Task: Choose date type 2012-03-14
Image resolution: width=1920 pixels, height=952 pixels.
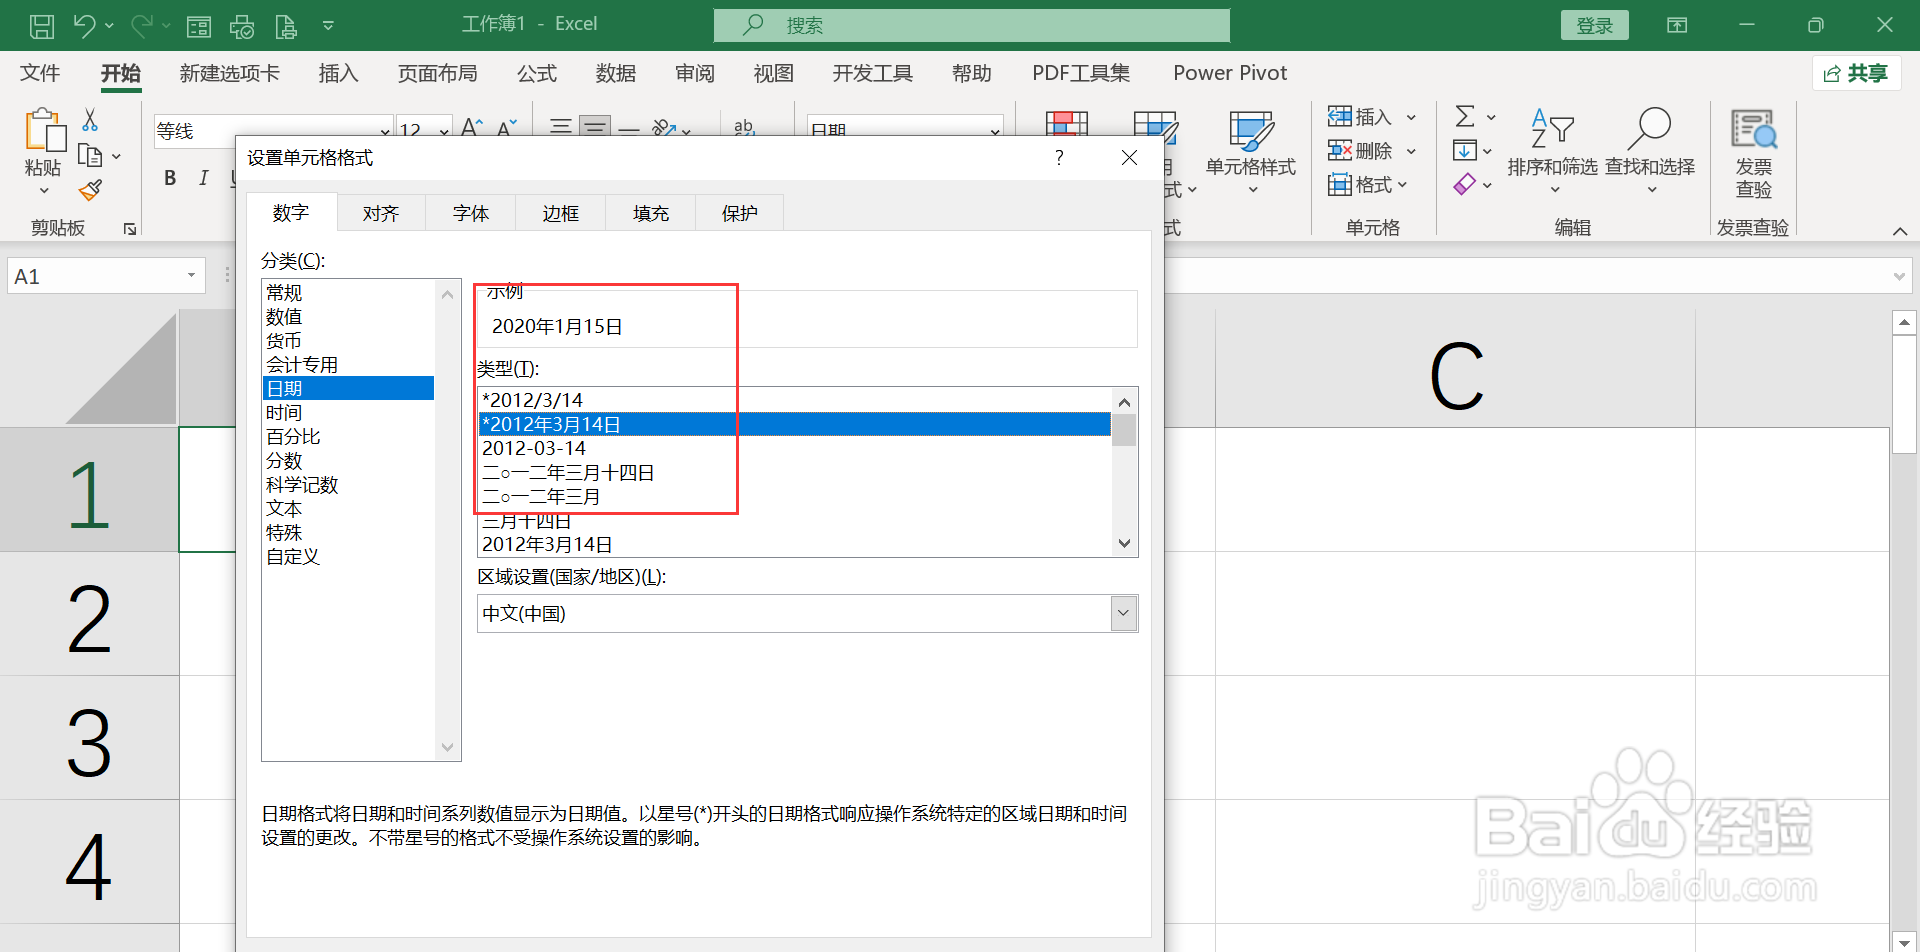Action: (x=794, y=448)
